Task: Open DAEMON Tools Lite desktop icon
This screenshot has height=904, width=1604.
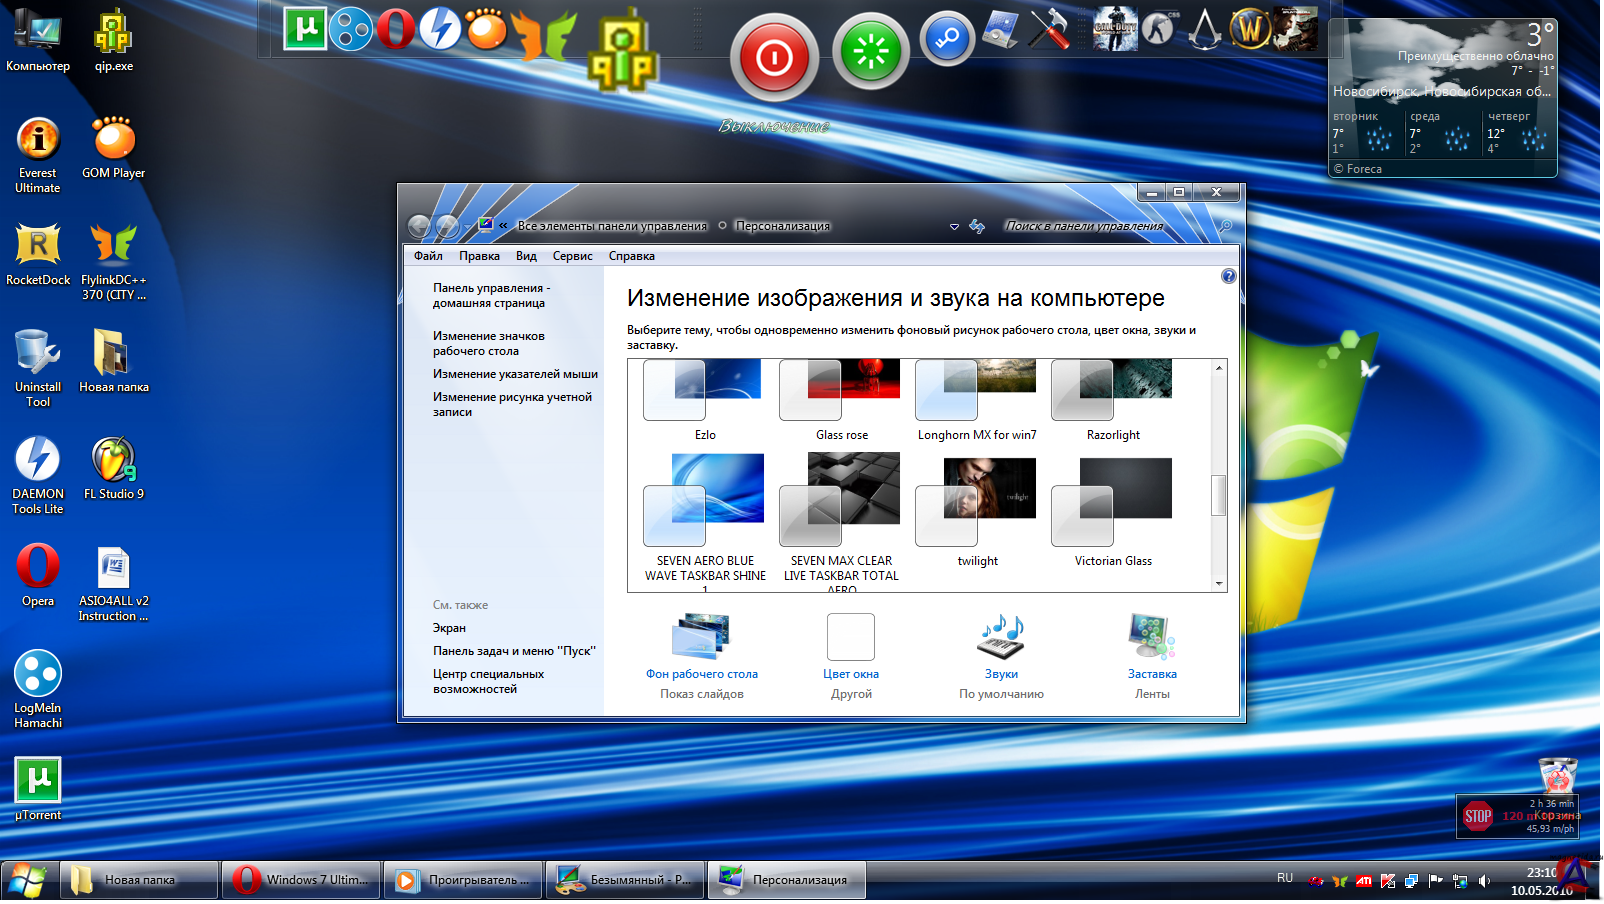Action: tap(38, 461)
